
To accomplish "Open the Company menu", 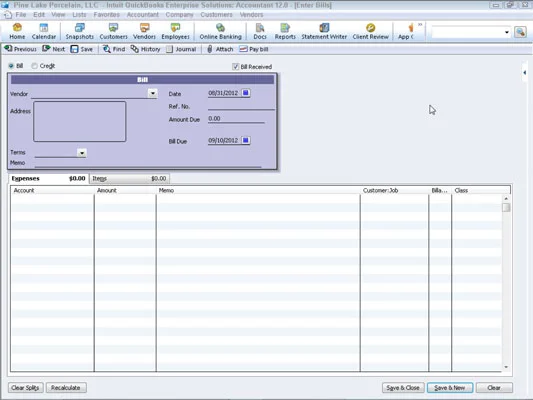I will (179, 15).
